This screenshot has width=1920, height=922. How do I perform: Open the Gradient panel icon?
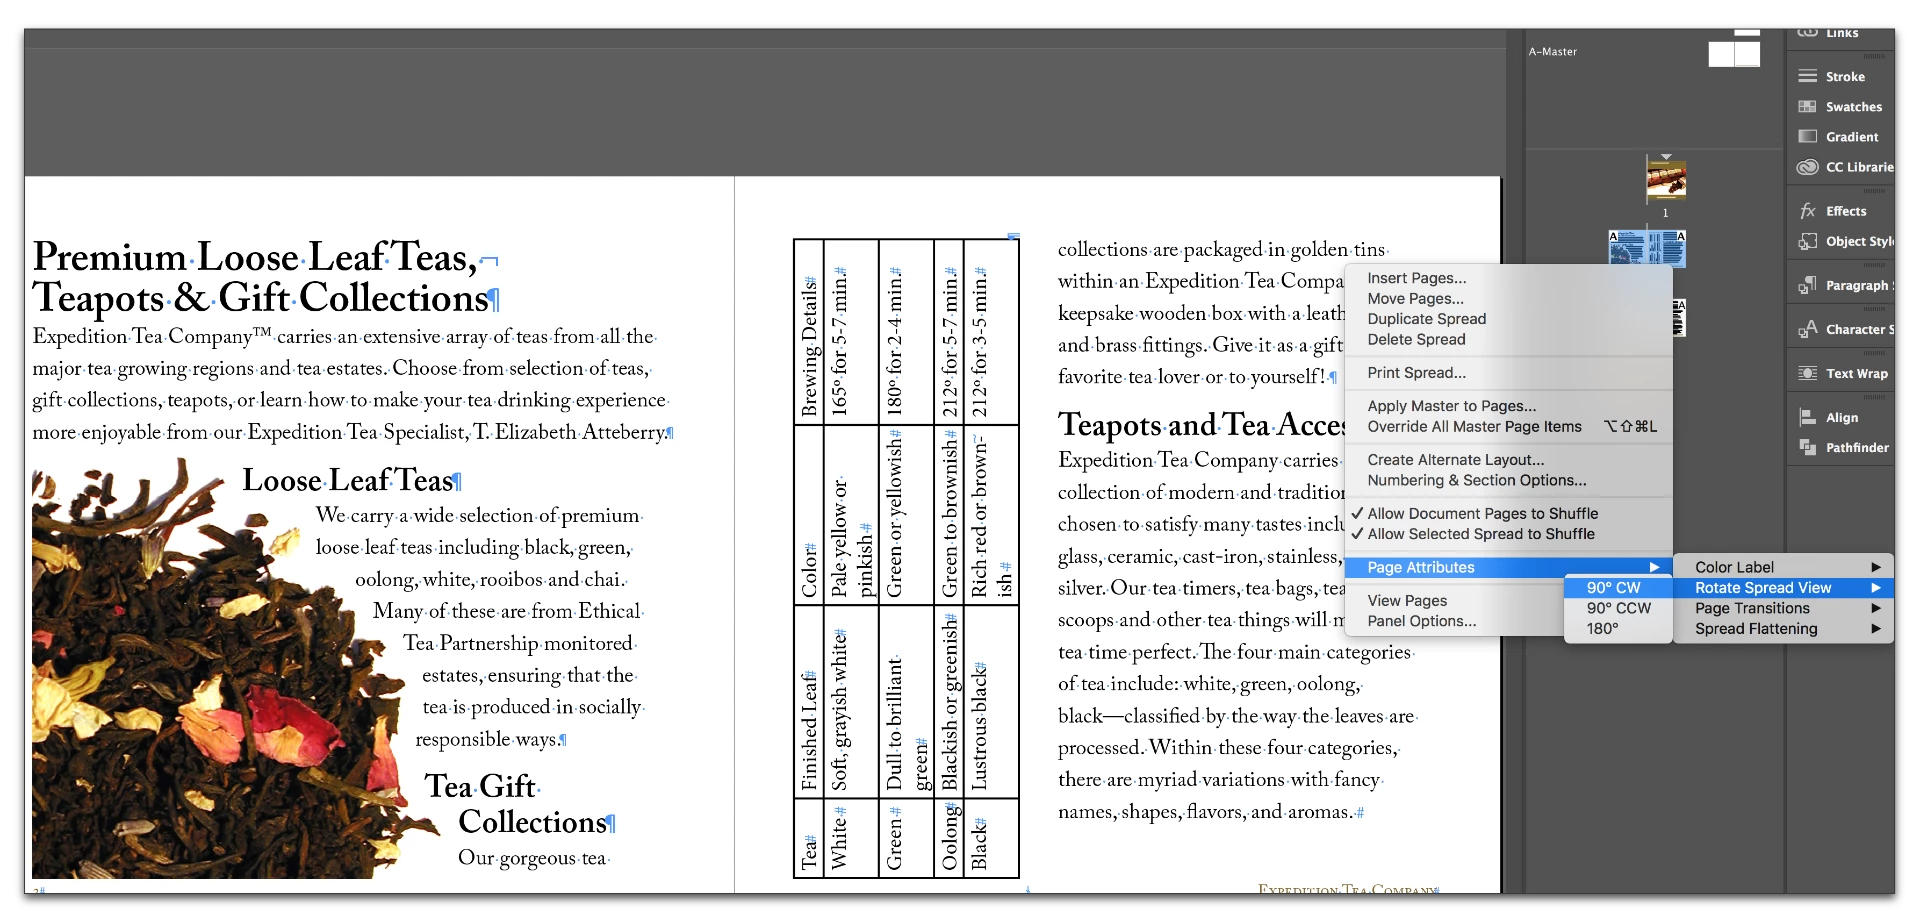point(1807,136)
